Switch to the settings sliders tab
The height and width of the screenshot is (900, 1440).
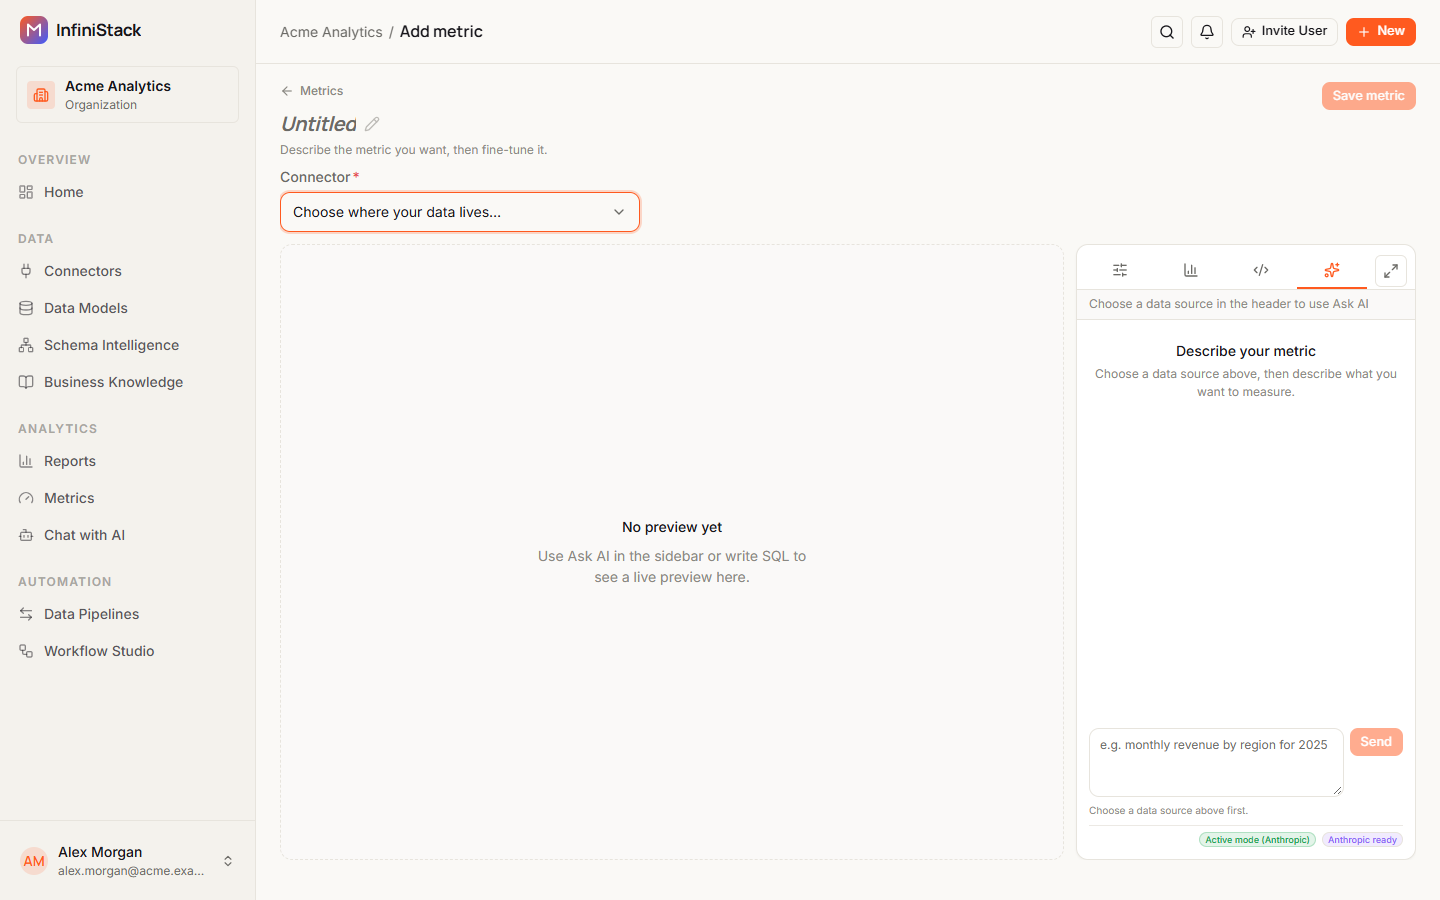coord(1120,270)
